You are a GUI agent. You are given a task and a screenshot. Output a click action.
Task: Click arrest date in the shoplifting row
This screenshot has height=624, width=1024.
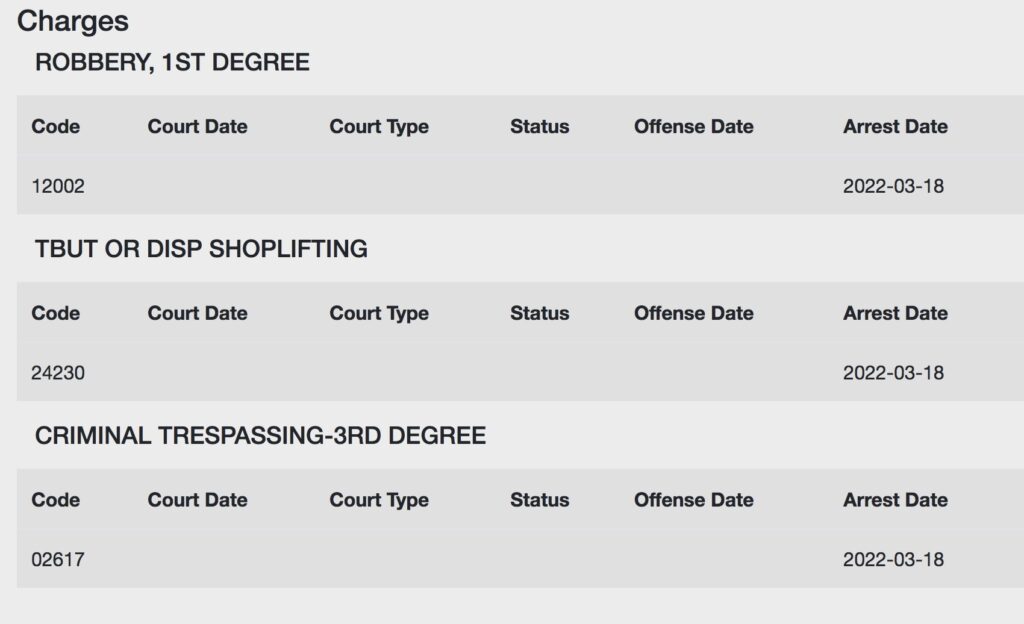click(893, 373)
